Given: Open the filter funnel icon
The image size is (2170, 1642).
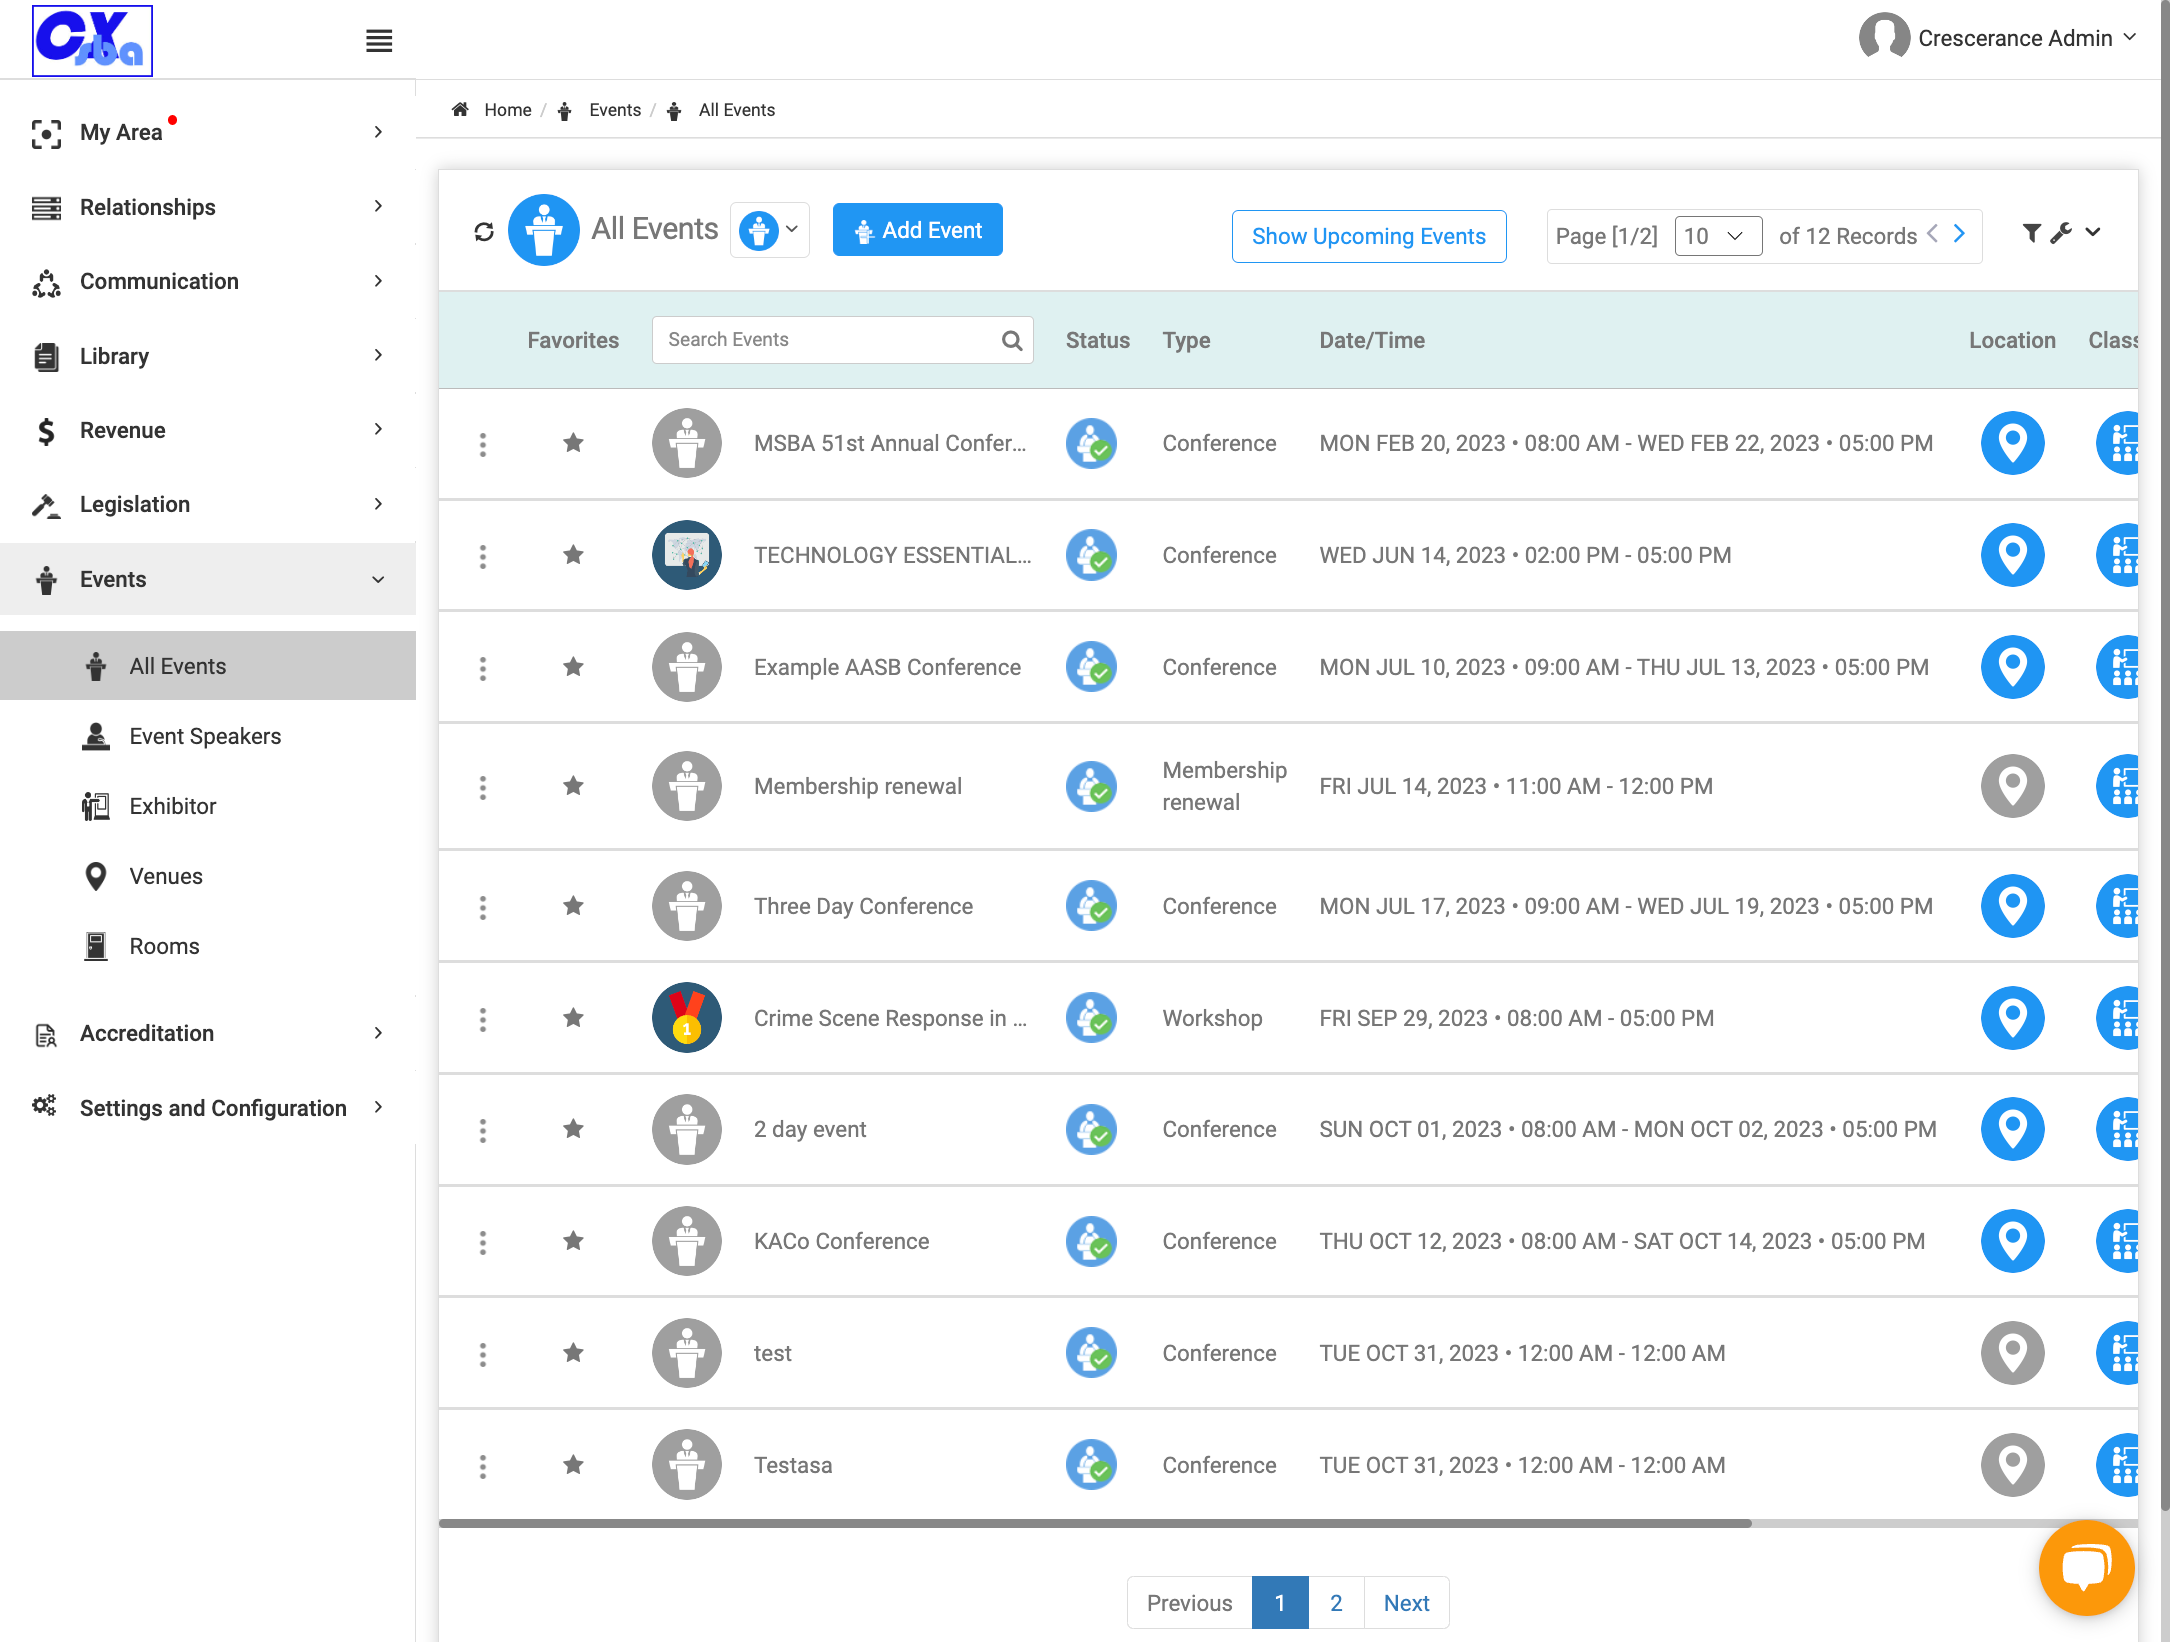Looking at the screenshot, I should [x=2032, y=233].
